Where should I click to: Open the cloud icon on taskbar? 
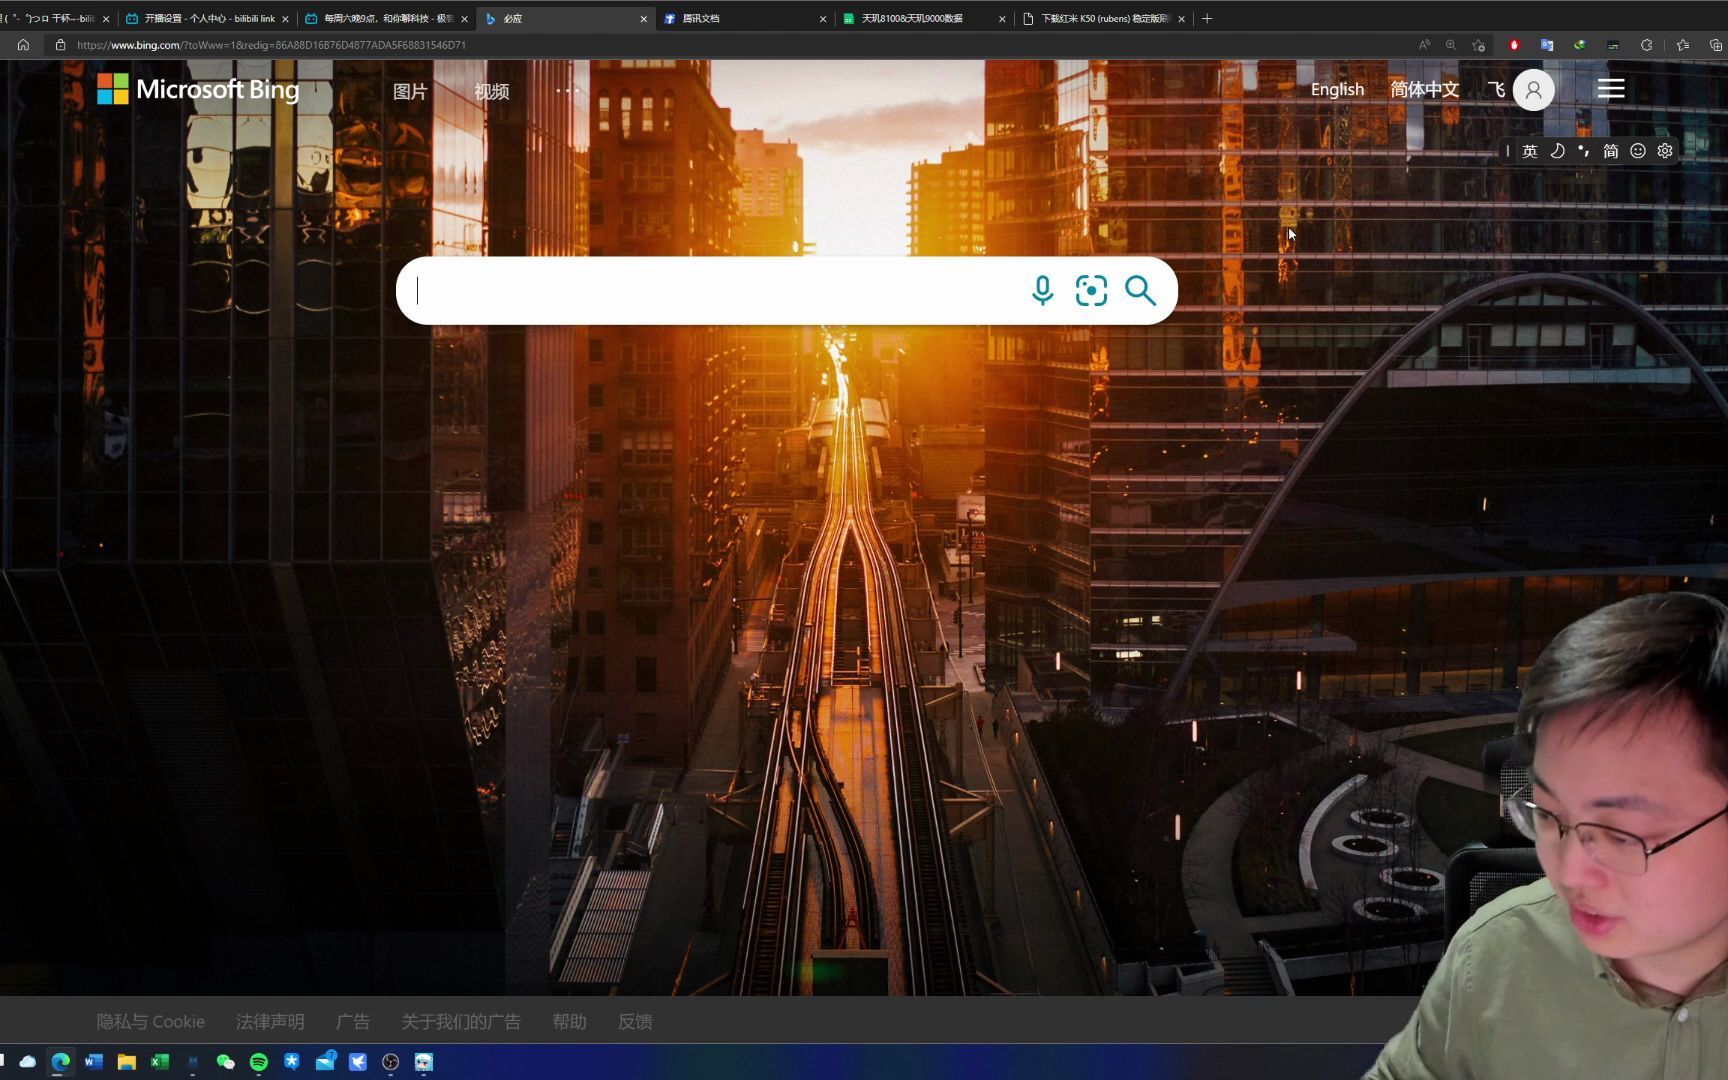[28, 1061]
